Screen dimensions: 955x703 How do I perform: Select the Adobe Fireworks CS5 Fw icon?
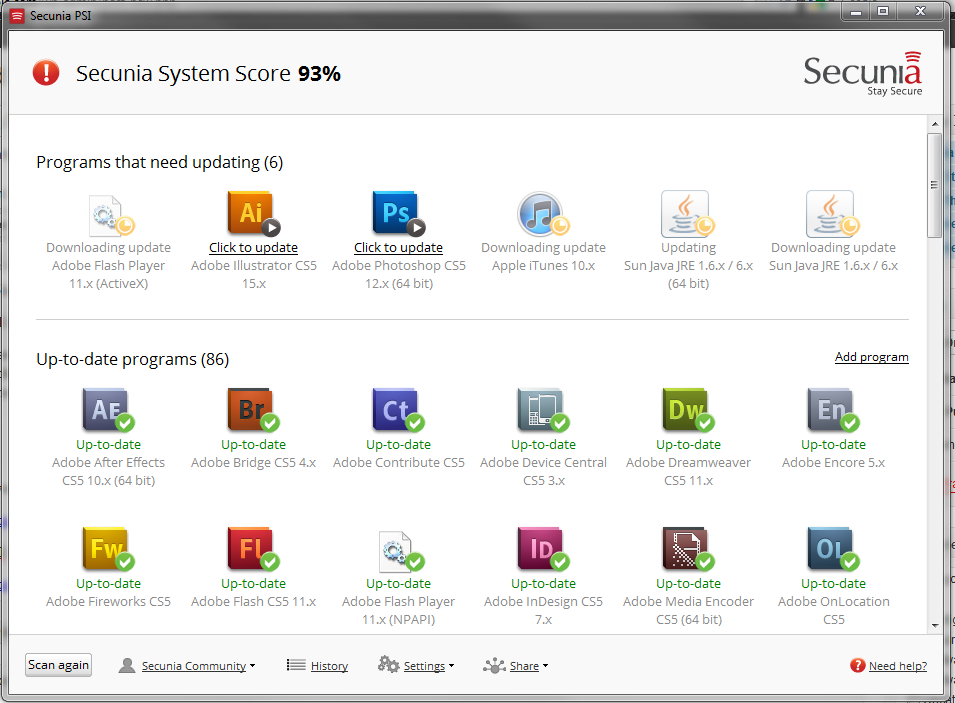pyautogui.click(x=108, y=549)
